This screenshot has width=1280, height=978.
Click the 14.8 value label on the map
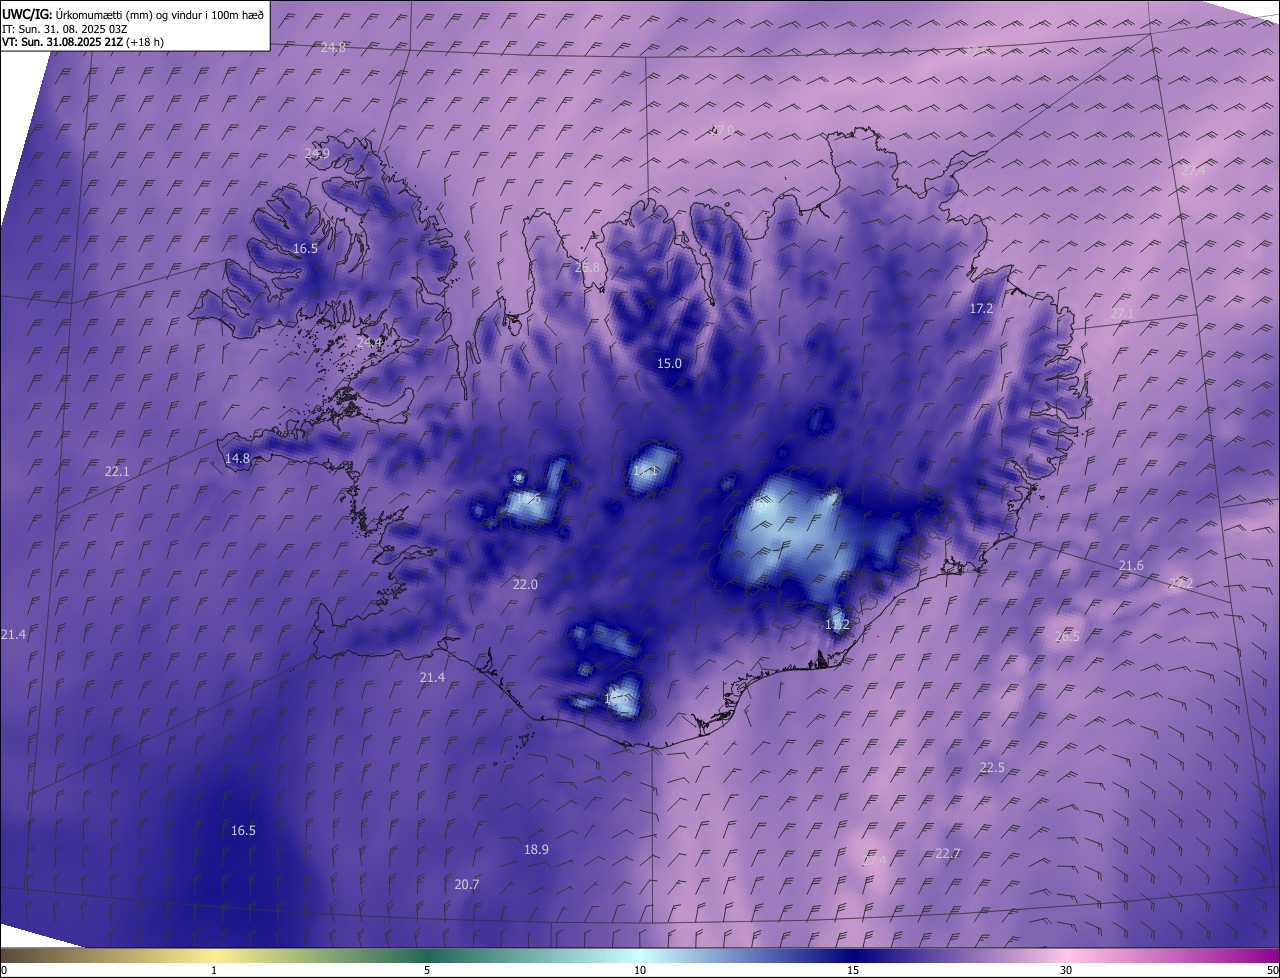[x=237, y=458]
